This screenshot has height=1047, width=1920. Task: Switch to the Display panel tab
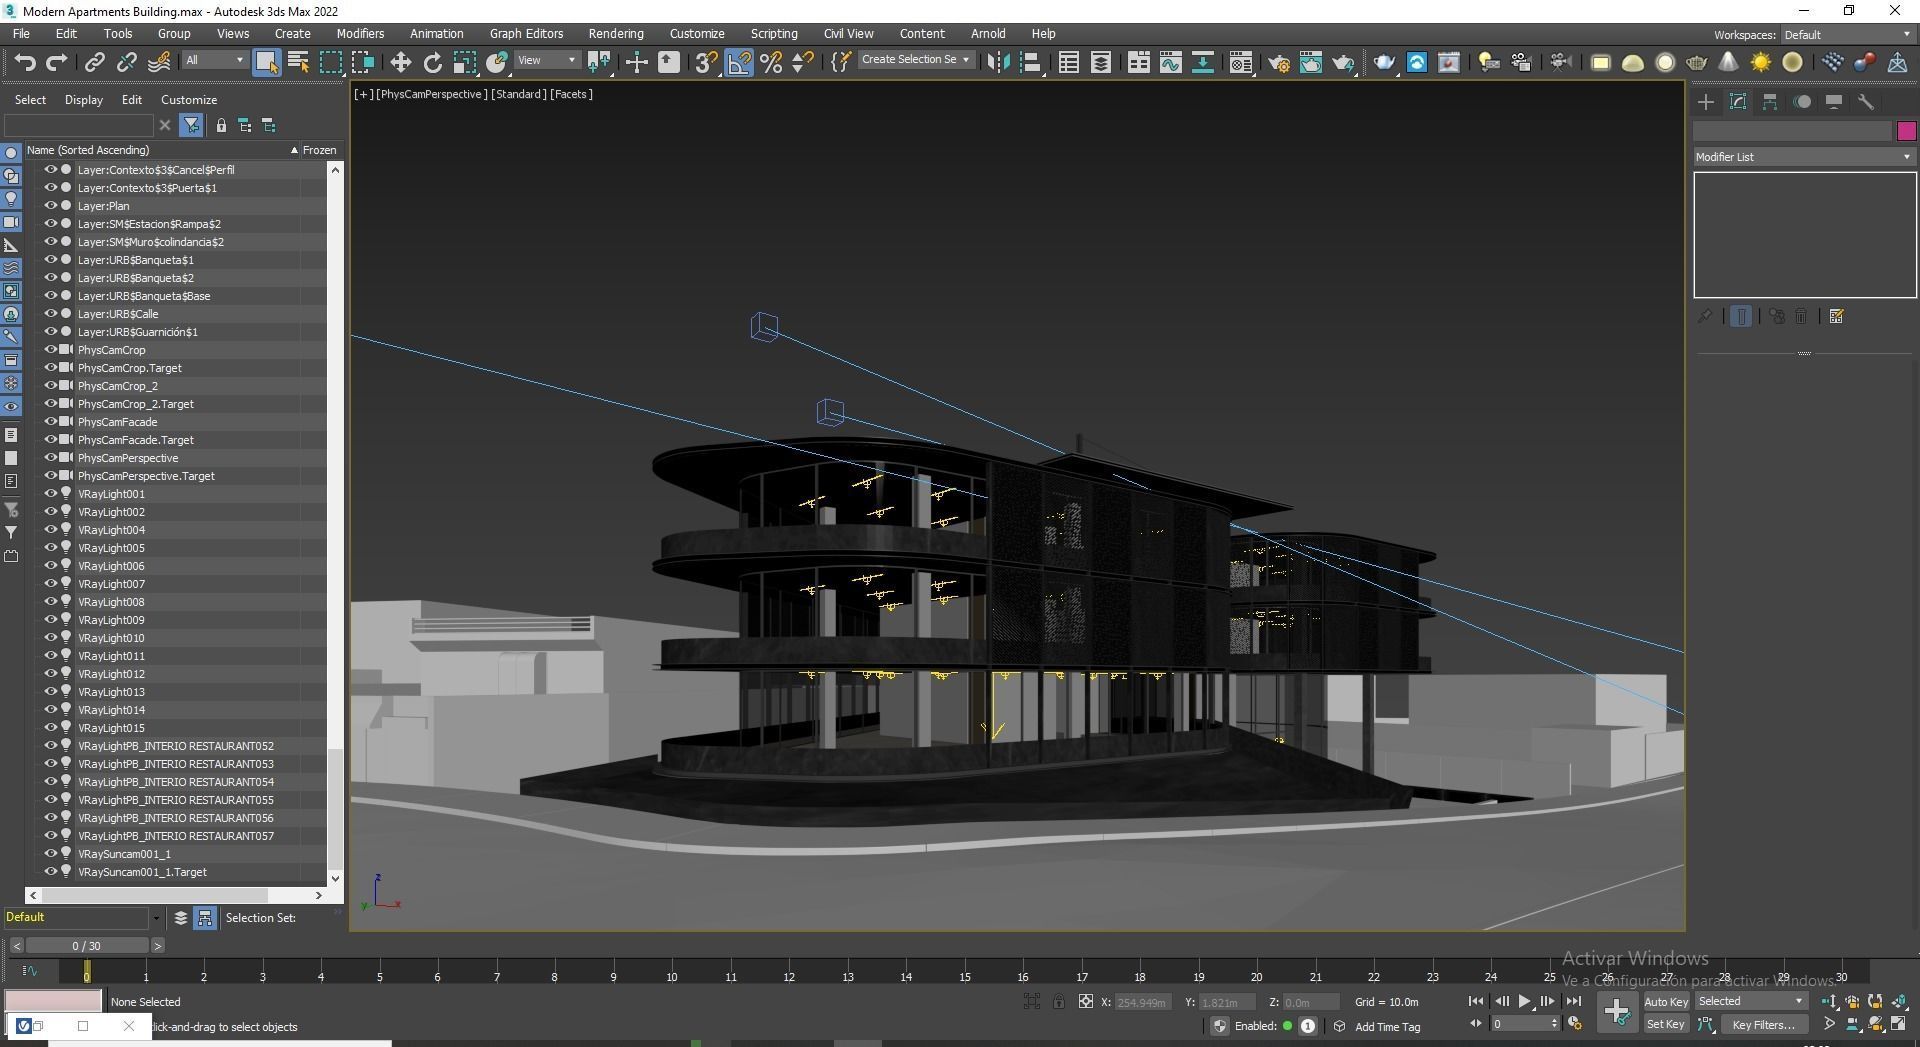coord(1834,102)
